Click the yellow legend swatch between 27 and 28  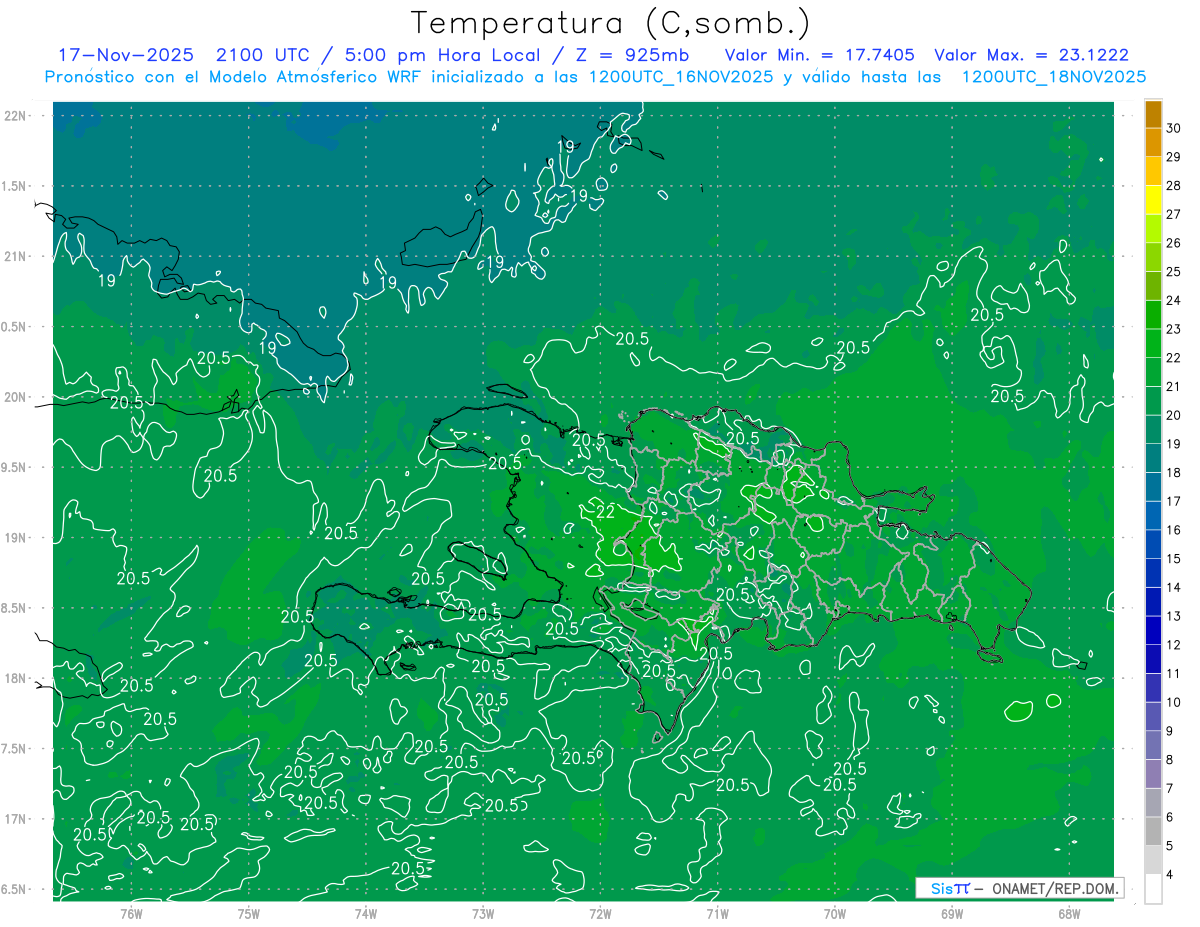(1153, 199)
